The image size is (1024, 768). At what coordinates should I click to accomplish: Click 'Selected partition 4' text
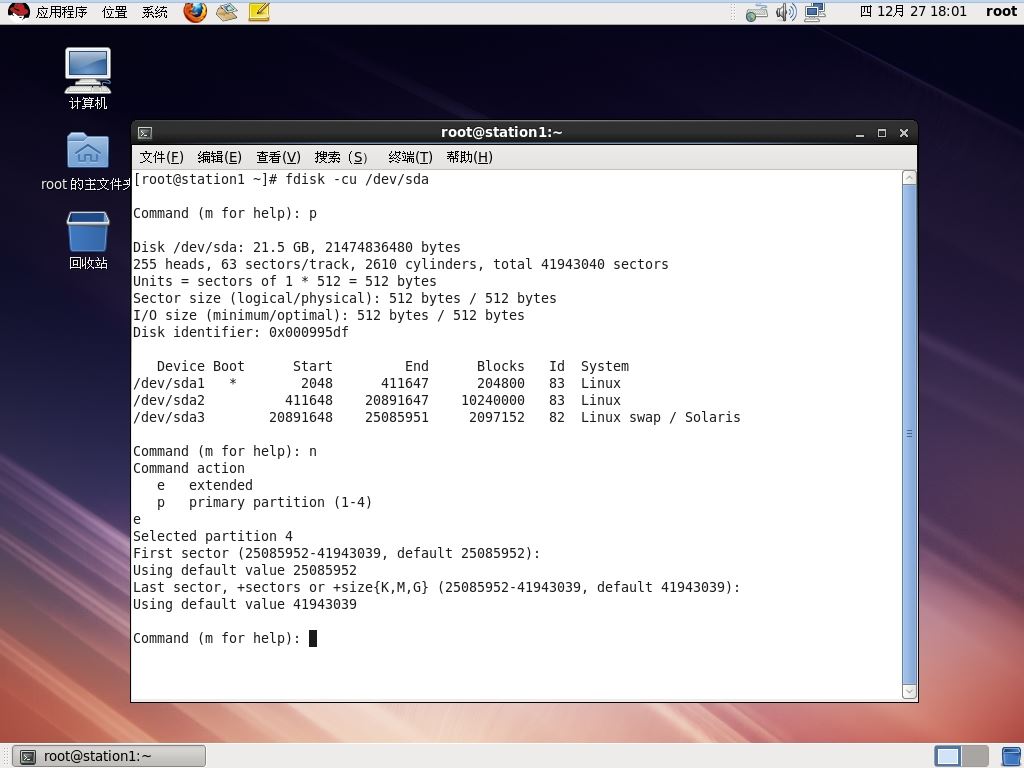click(213, 536)
